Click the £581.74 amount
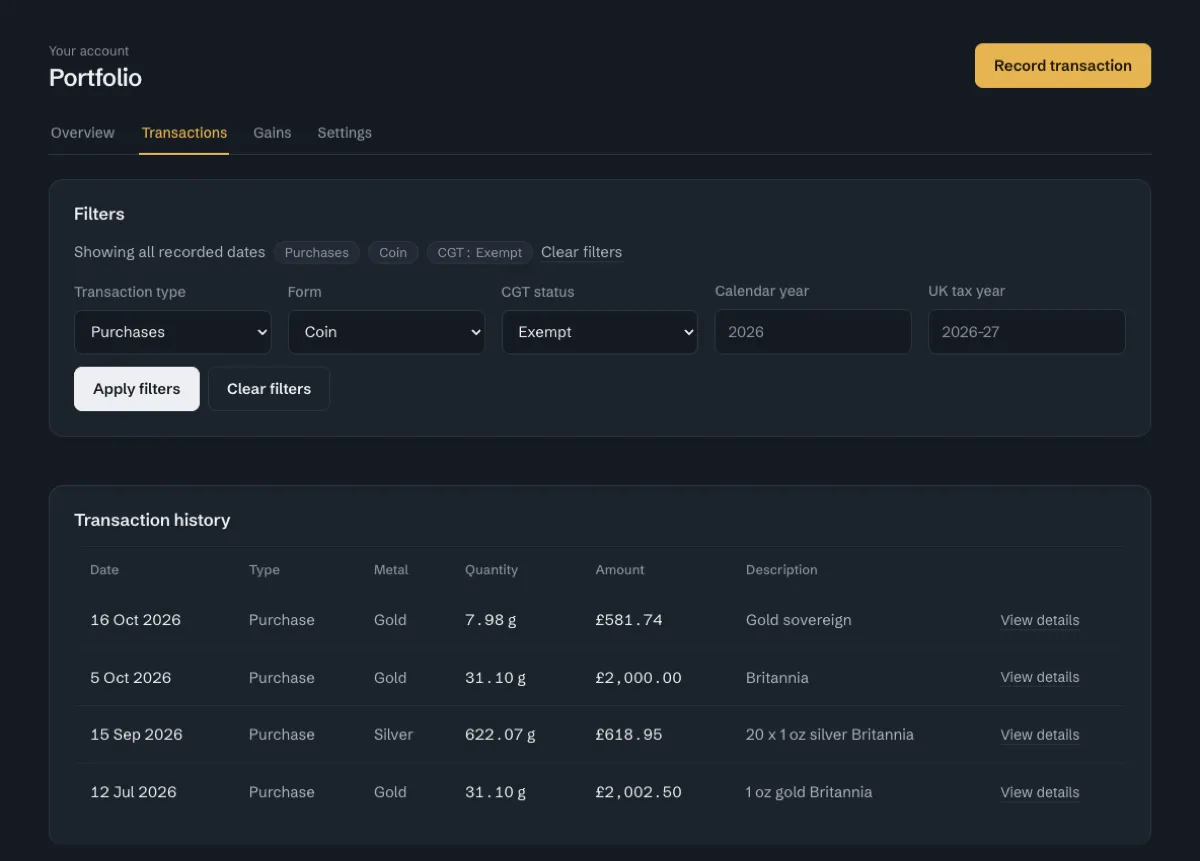This screenshot has width=1200, height=861. pyautogui.click(x=629, y=620)
